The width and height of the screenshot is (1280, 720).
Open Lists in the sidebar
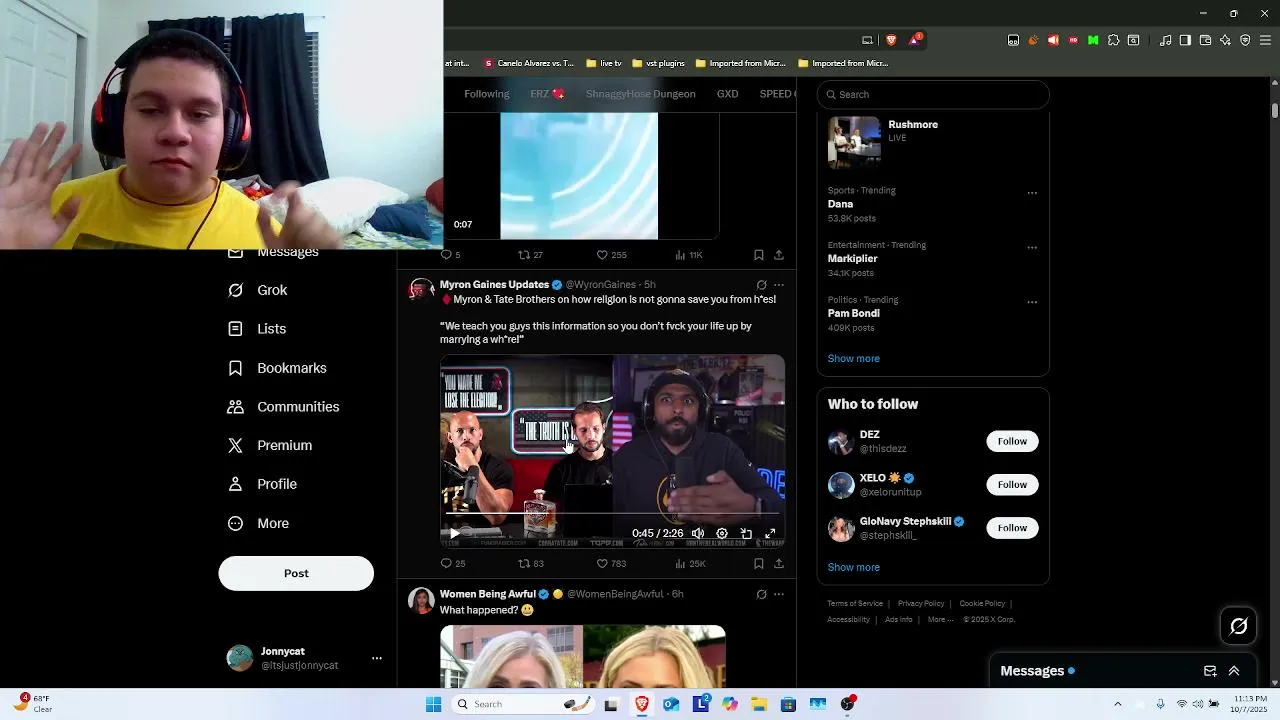(x=257, y=329)
